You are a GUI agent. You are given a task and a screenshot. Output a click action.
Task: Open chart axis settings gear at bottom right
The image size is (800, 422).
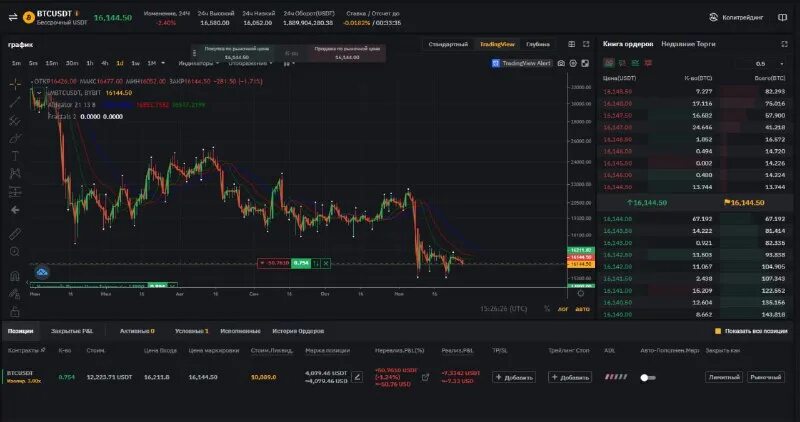[581, 293]
